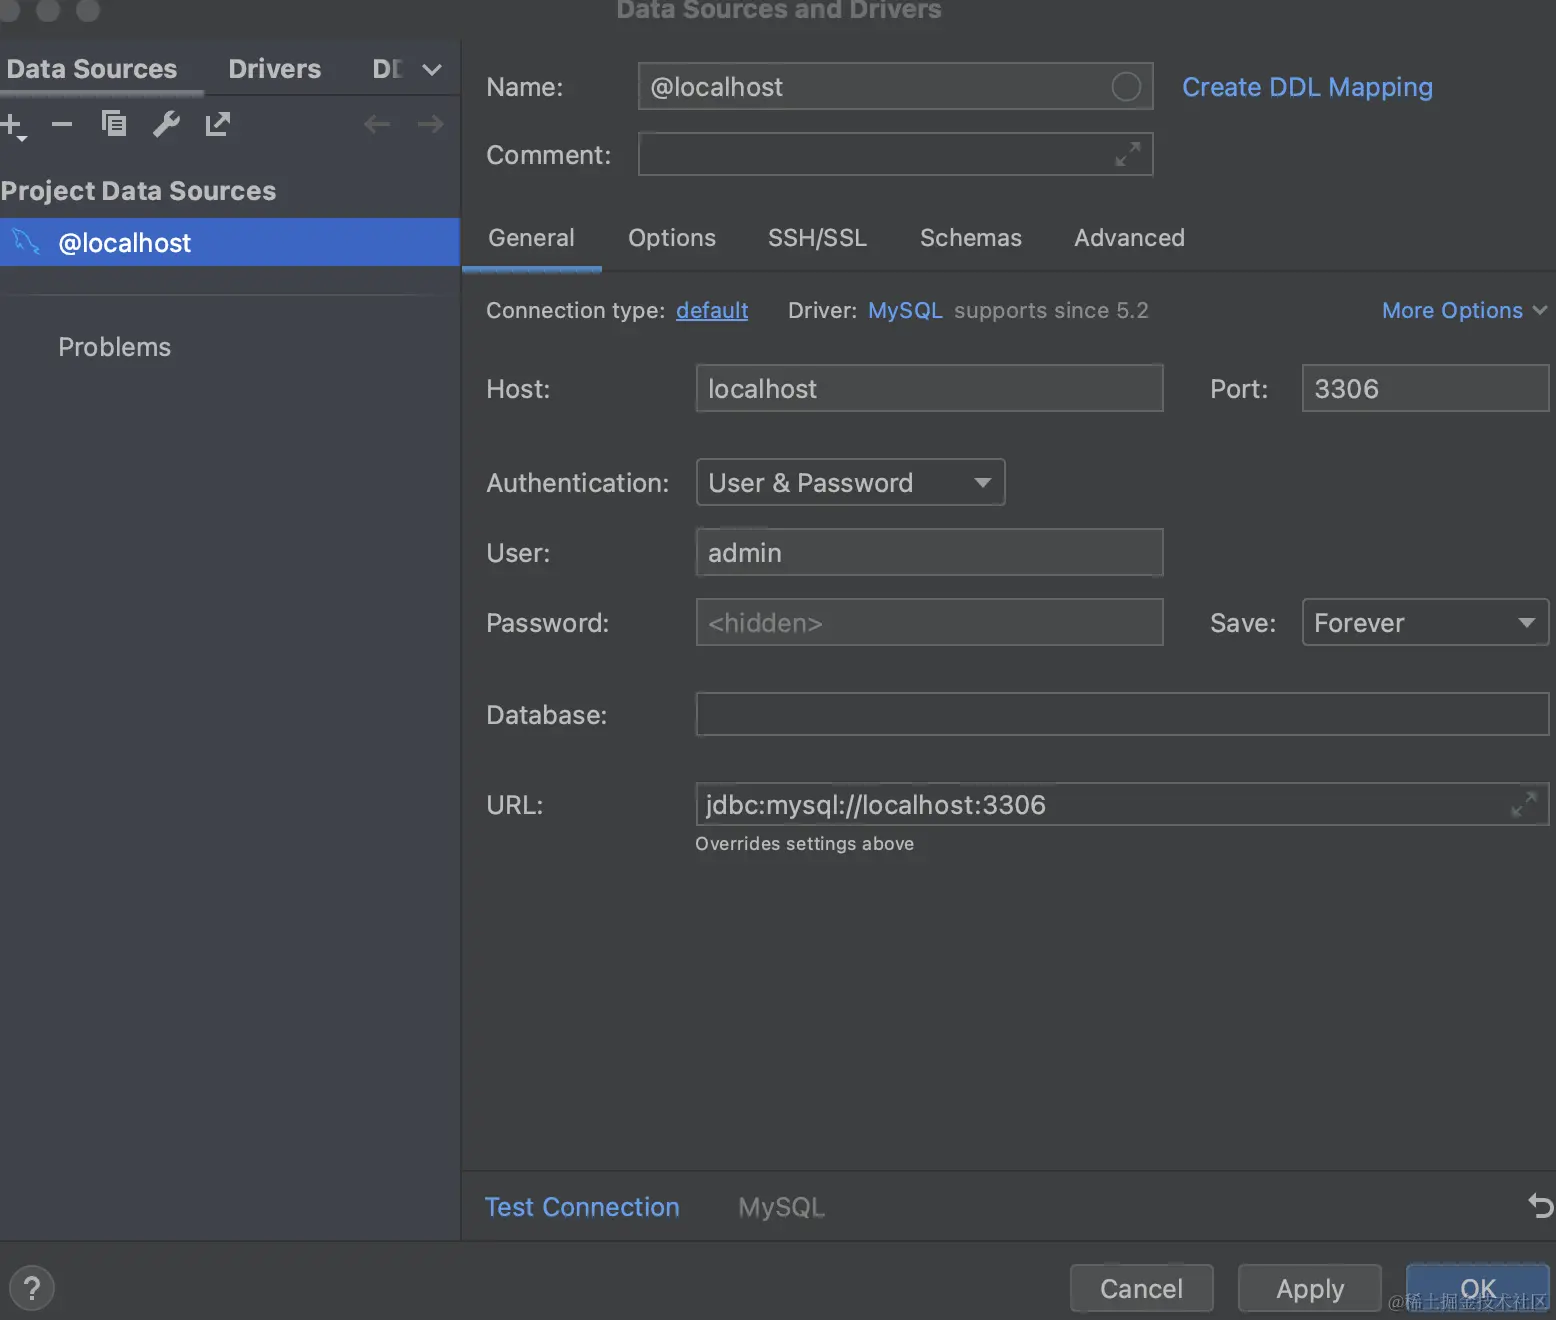Screen dimensions: 1556x1320
Task: Revert changes with undo arrow icon
Action: (x=1541, y=1206)
